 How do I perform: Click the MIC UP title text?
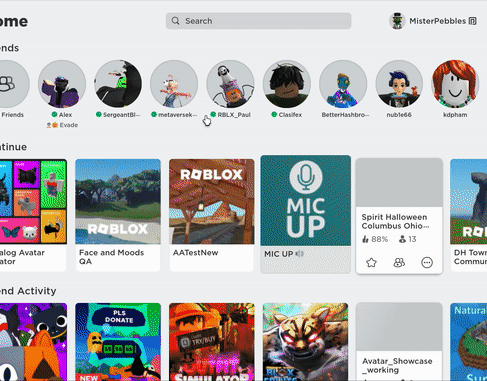278,254
